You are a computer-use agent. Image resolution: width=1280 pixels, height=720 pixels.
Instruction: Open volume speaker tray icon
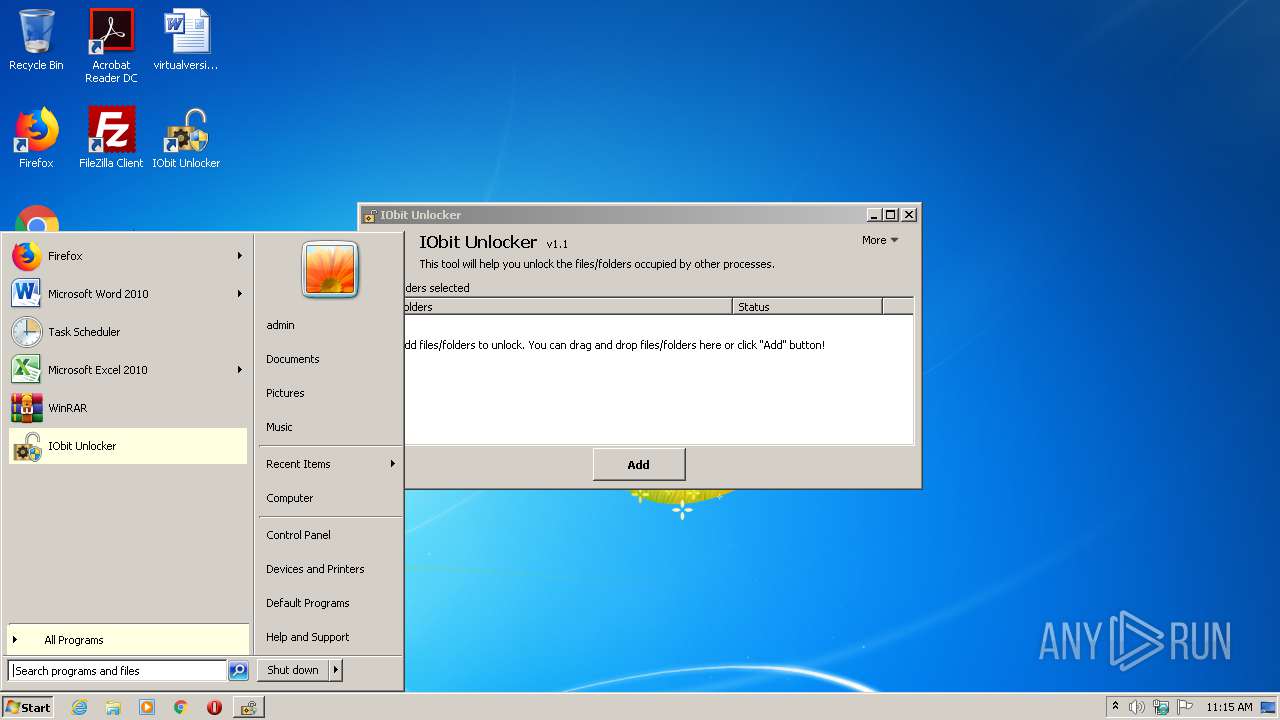[x=1137, y=707]
